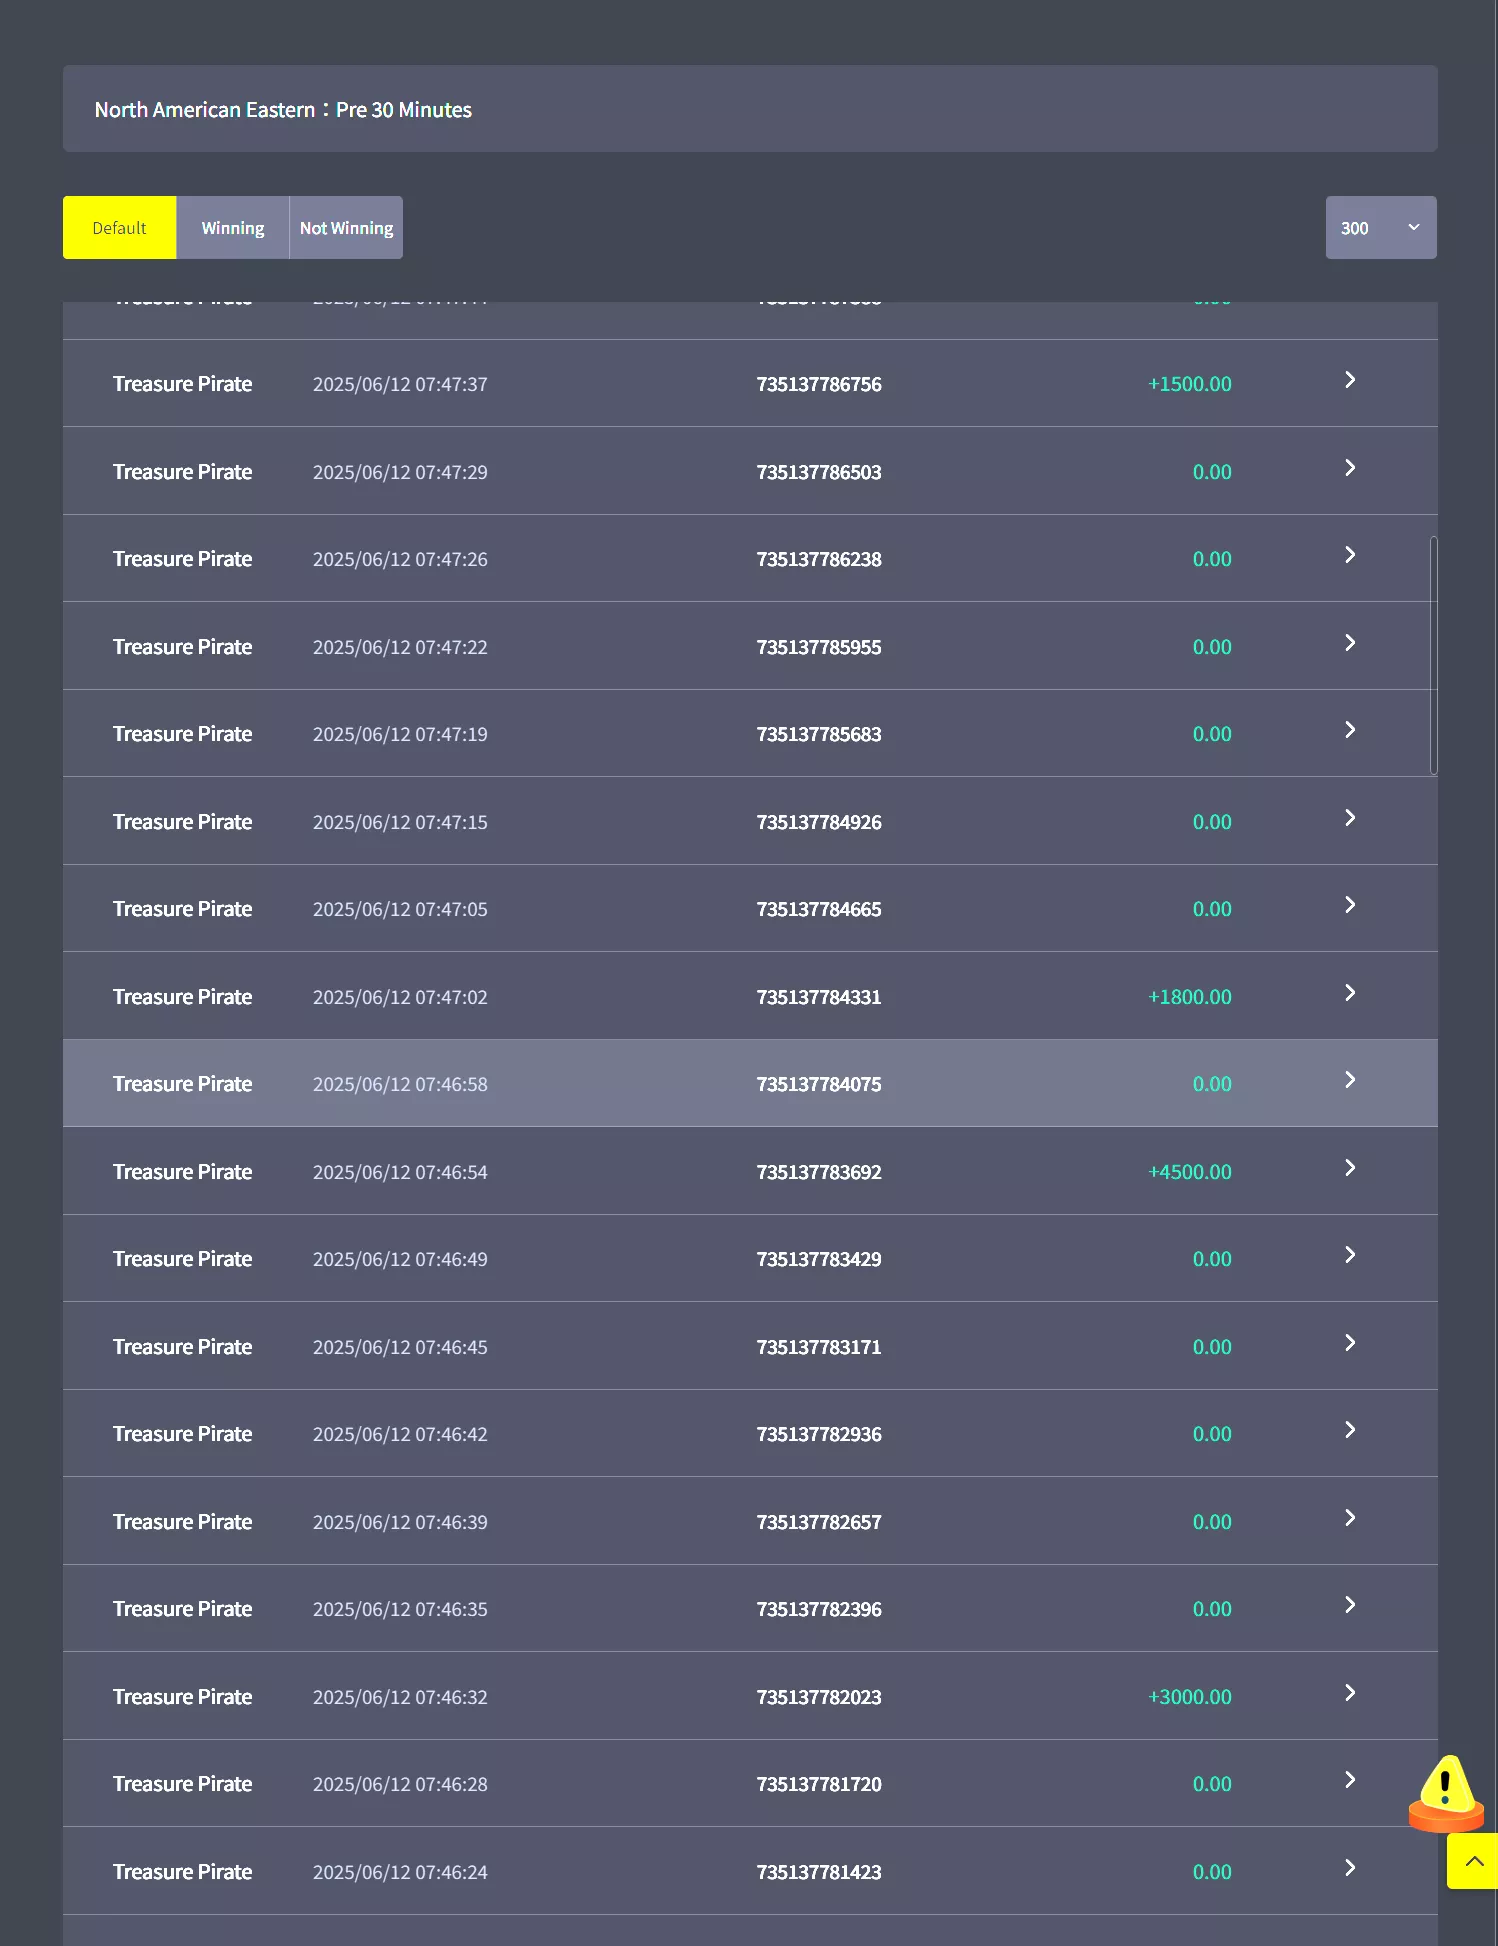Click the yellow back-to-top arrow button
The height and width of the screenshot is (1946, 1498).
(x=1472, y=1861)
